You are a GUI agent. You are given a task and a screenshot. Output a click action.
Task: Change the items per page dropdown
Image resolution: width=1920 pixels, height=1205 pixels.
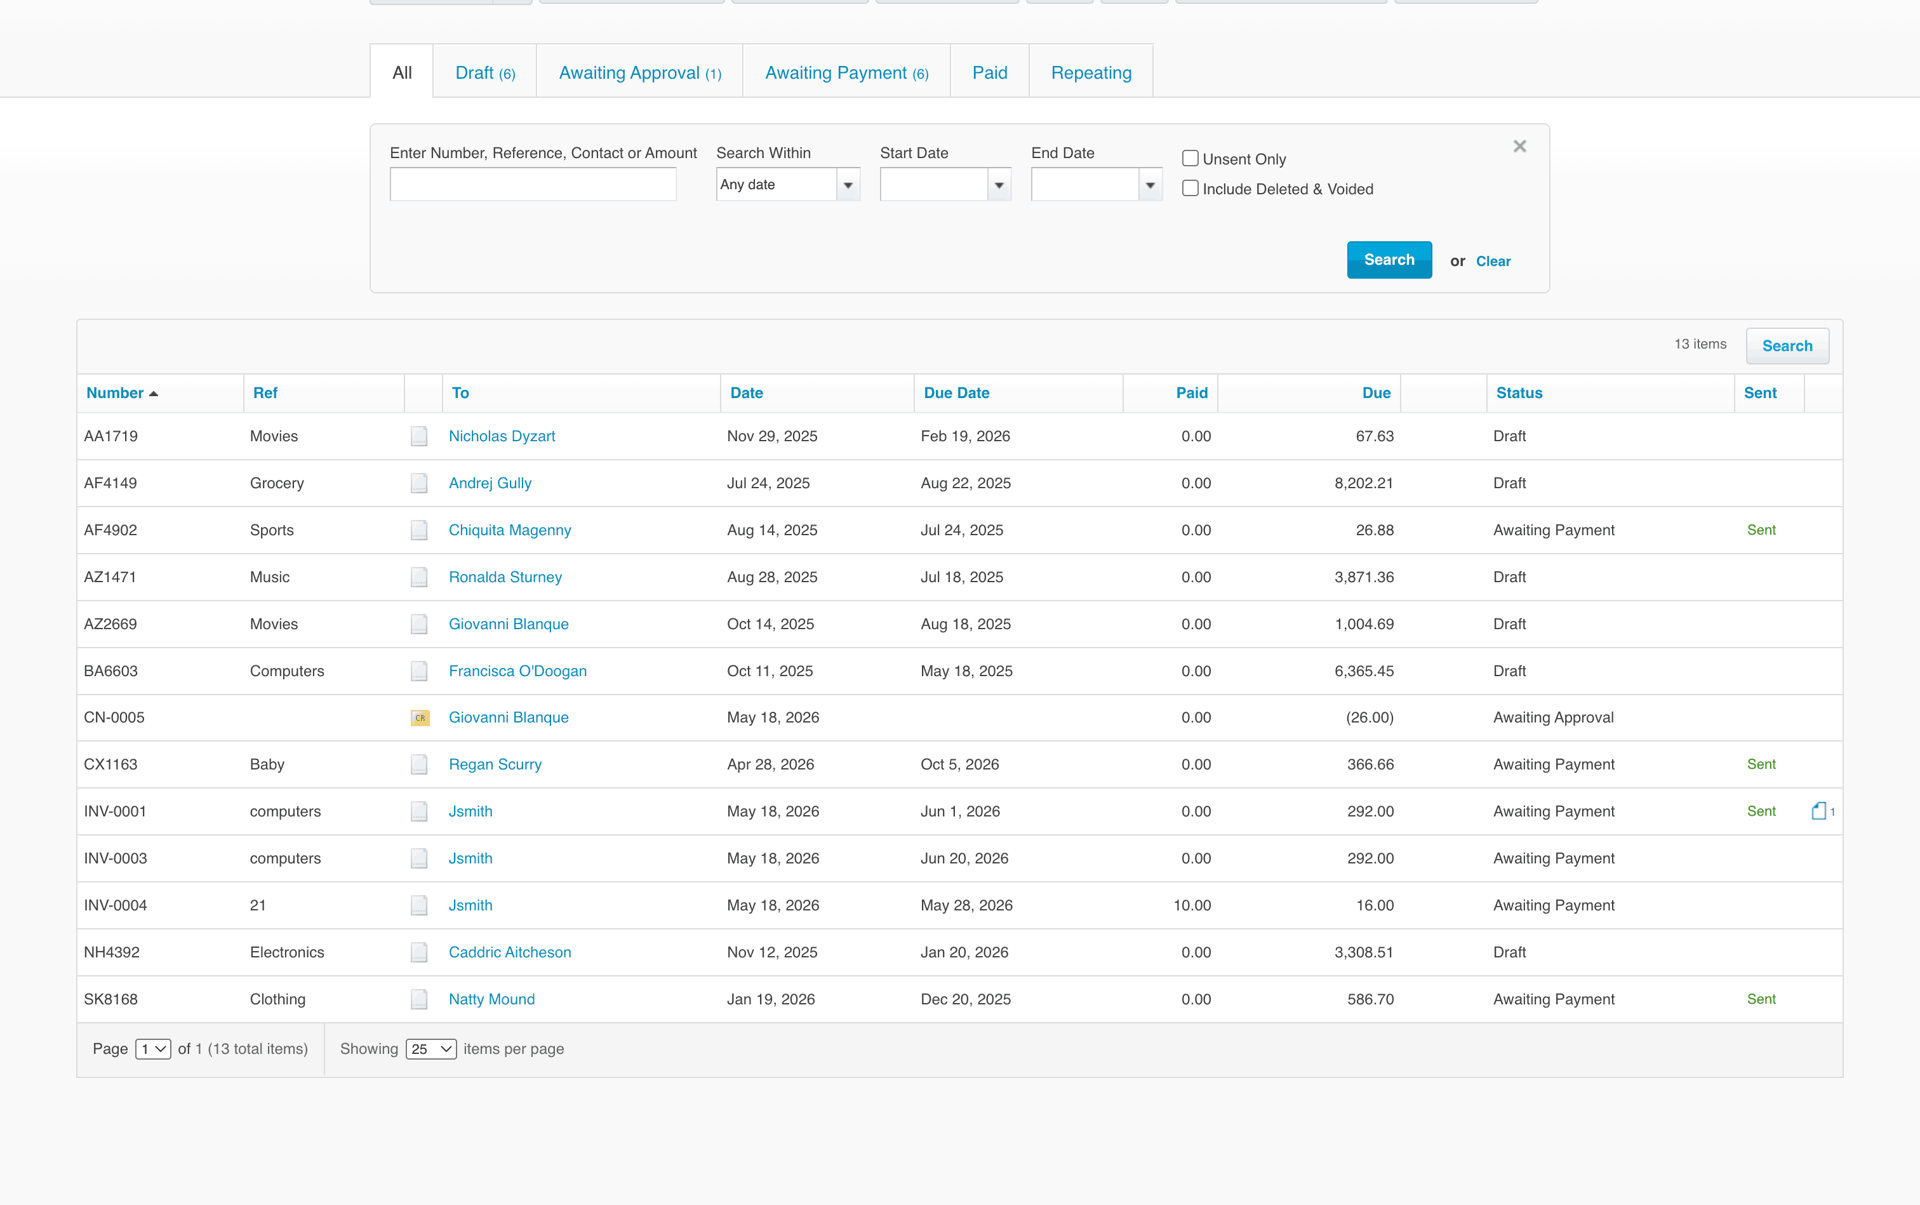pos(431,1049)
